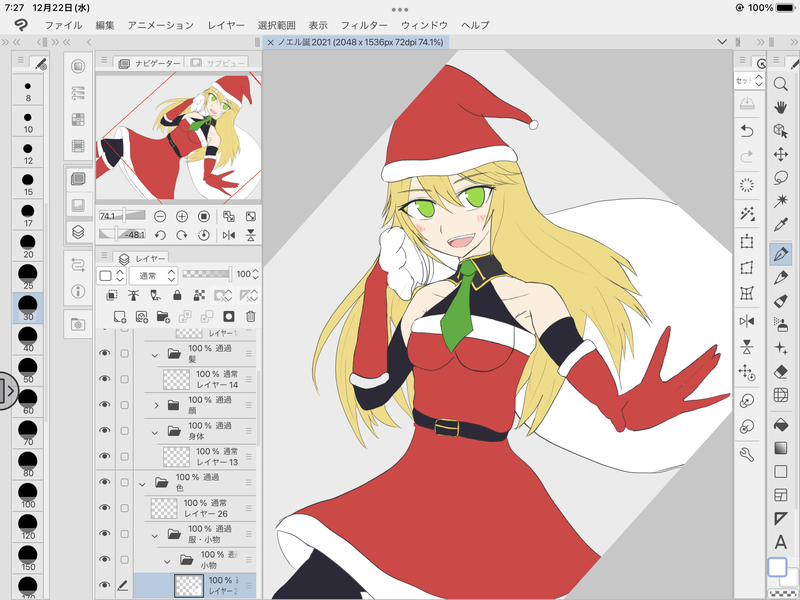Viewport: 800px width, 600px height.
Task: Select the Airbrush tool
Action: tap(780, 324)
